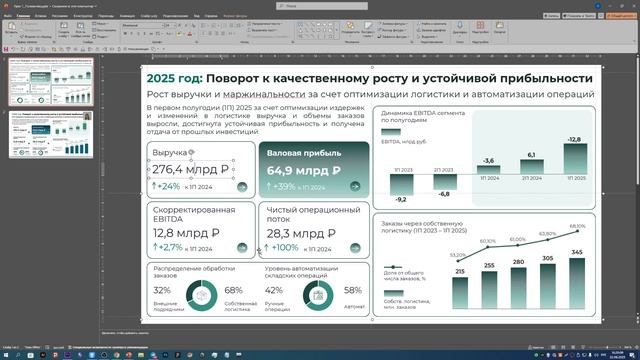
Task: Switch to the Формат фигуры tab
Action: pyautogui.click(x=235, y=16)
